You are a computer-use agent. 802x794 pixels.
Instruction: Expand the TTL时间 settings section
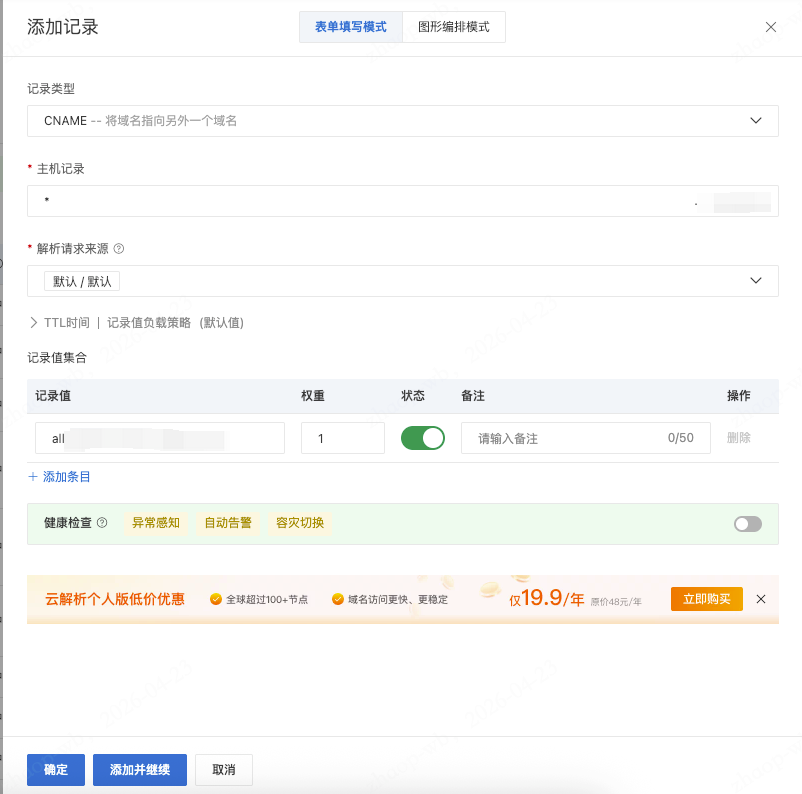coord(34,323)
